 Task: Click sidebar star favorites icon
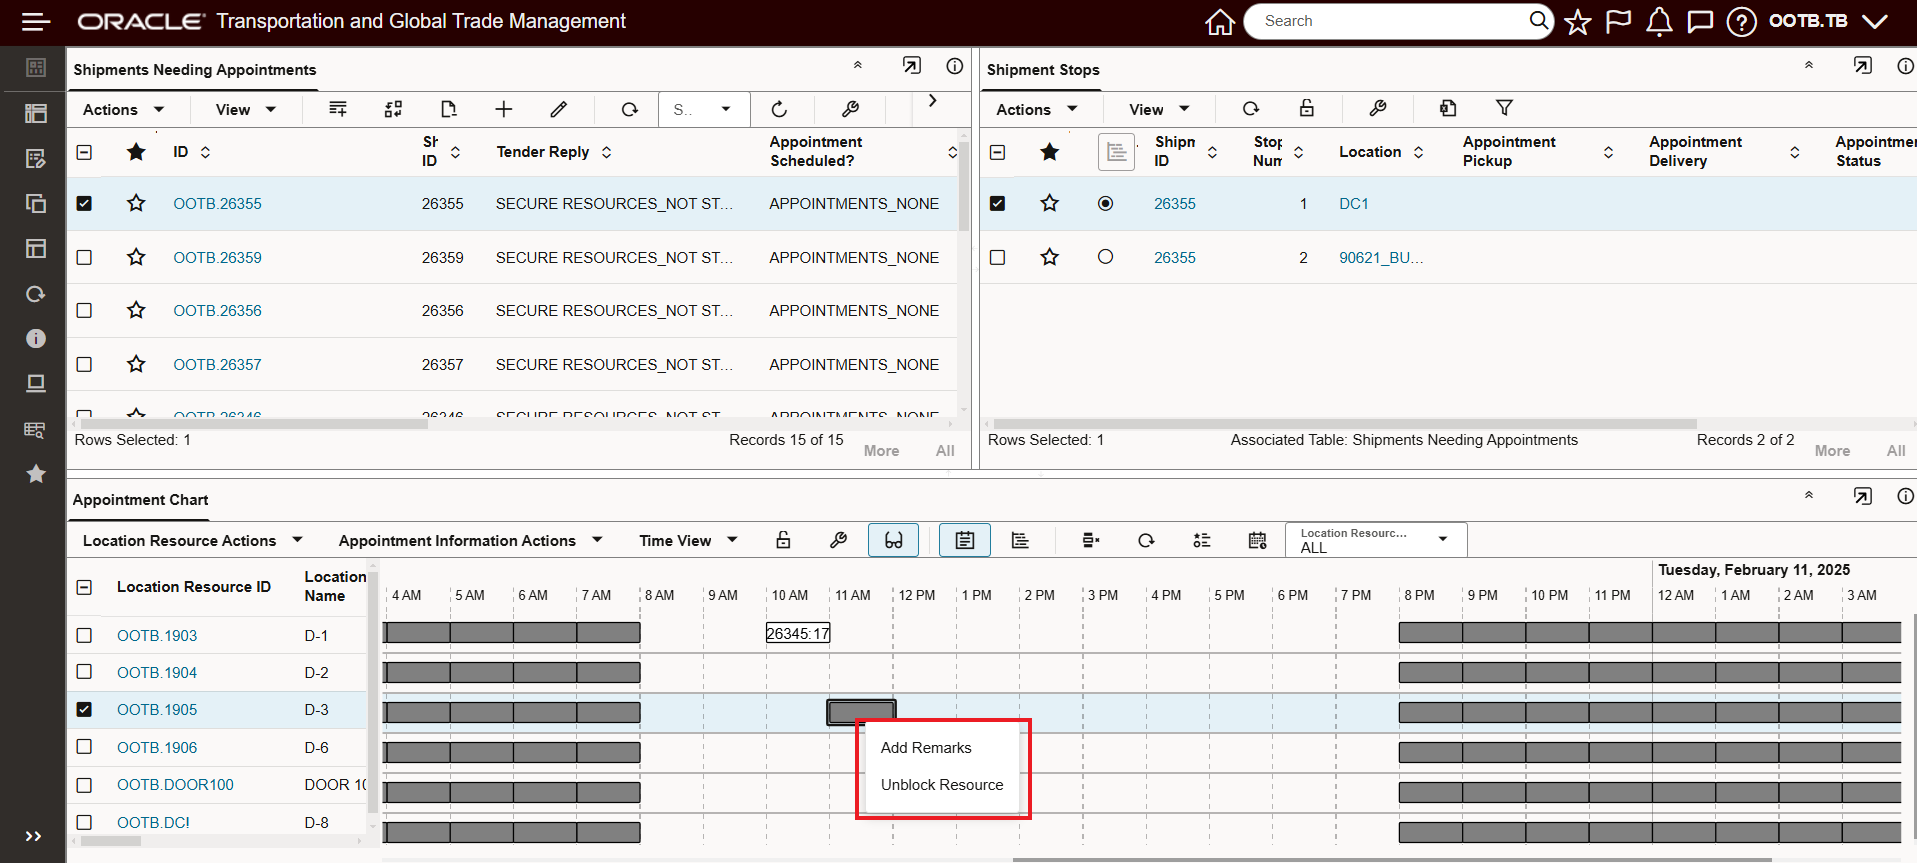(36, 474)
